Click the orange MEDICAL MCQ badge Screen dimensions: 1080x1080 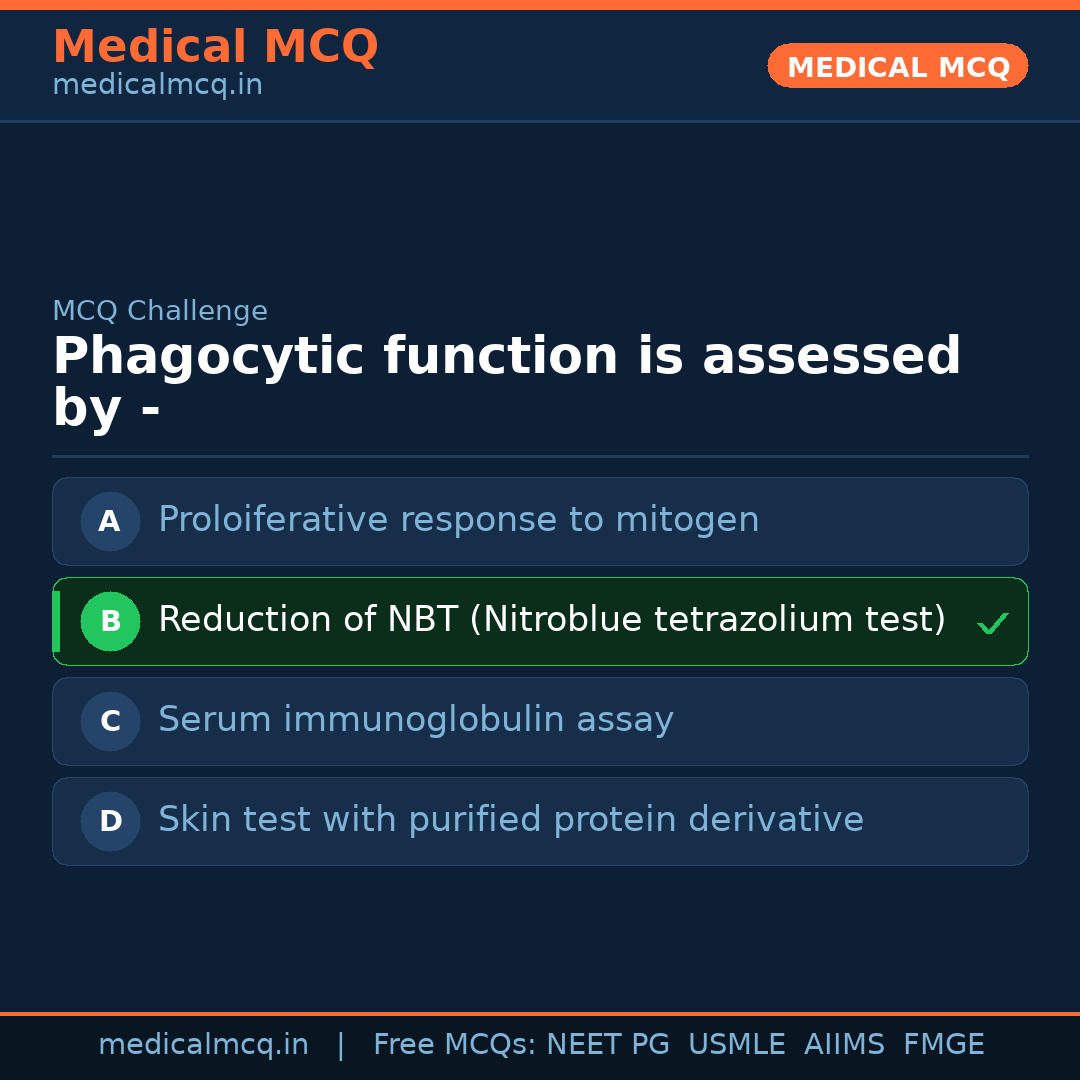pyautogui.click(x=897, y=66)
